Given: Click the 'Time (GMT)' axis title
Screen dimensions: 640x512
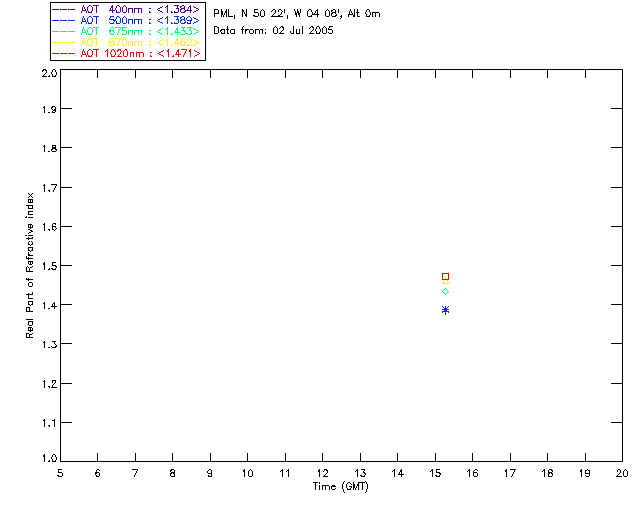Looking at the screenshot, I should [341, 487].
